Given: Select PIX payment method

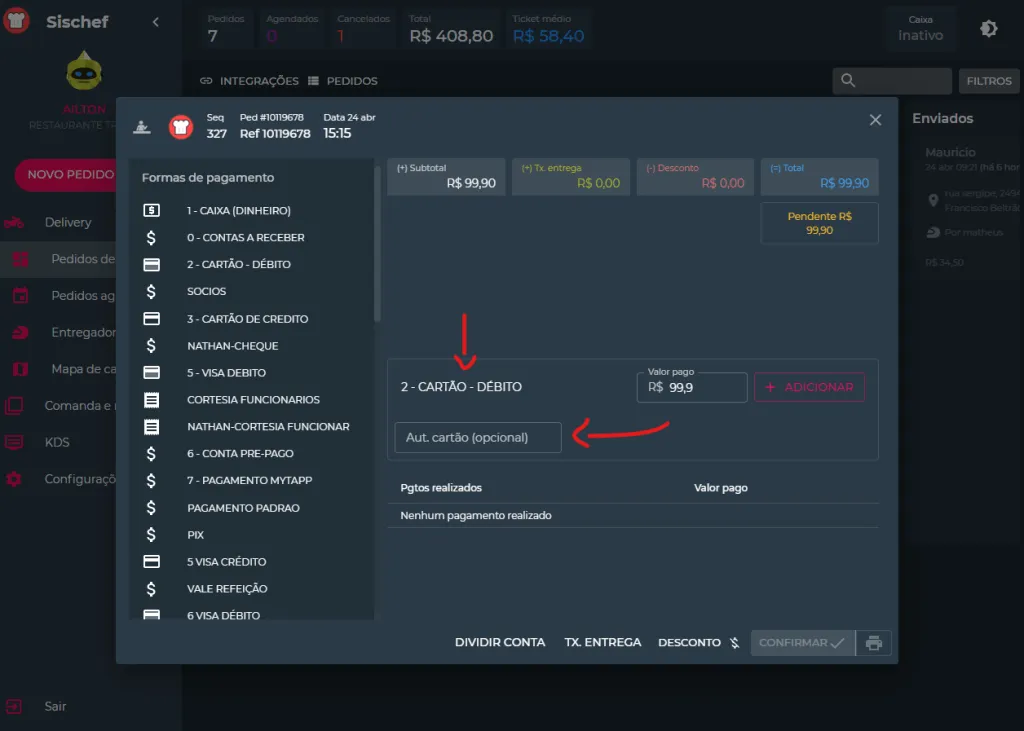Looking at the screenshot, I should pos(252,535).
